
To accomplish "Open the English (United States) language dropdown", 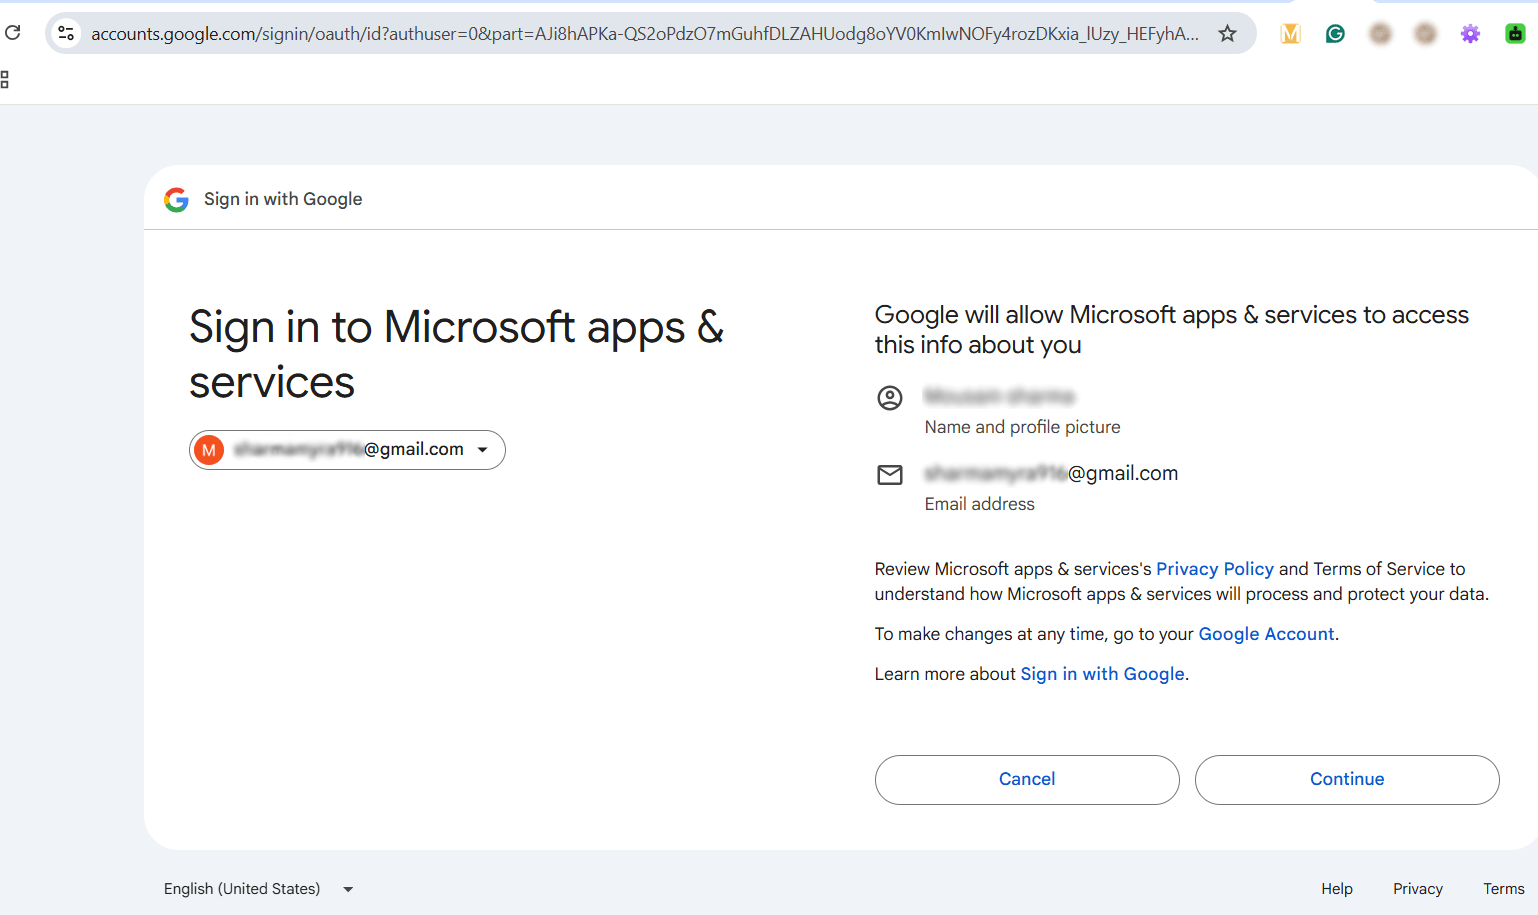I will (x=259, y=889).
